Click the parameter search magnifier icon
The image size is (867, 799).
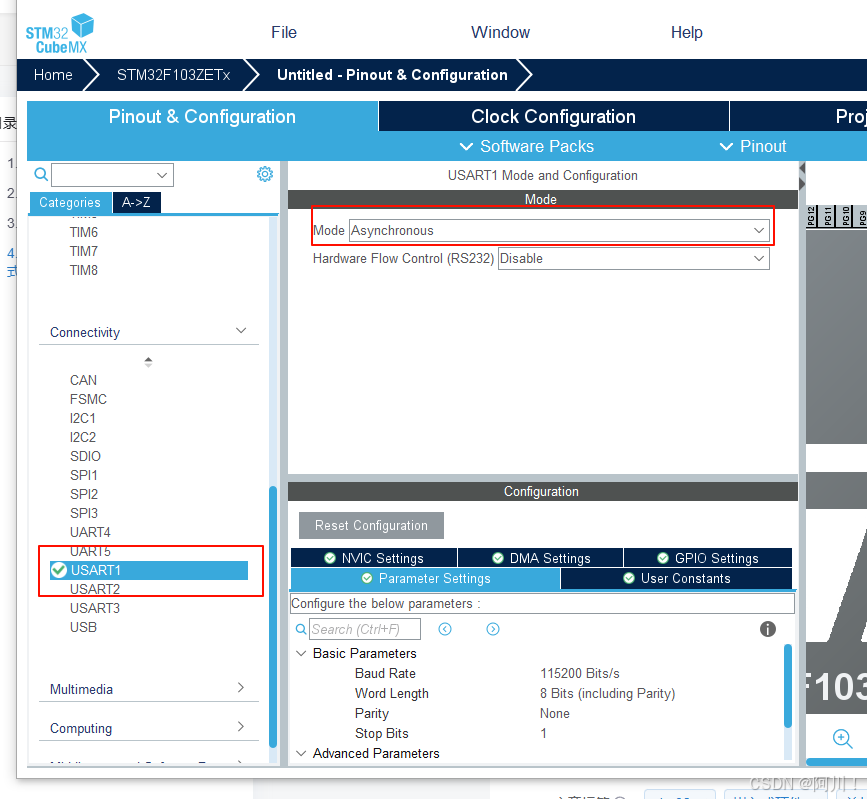pos(301,629)
